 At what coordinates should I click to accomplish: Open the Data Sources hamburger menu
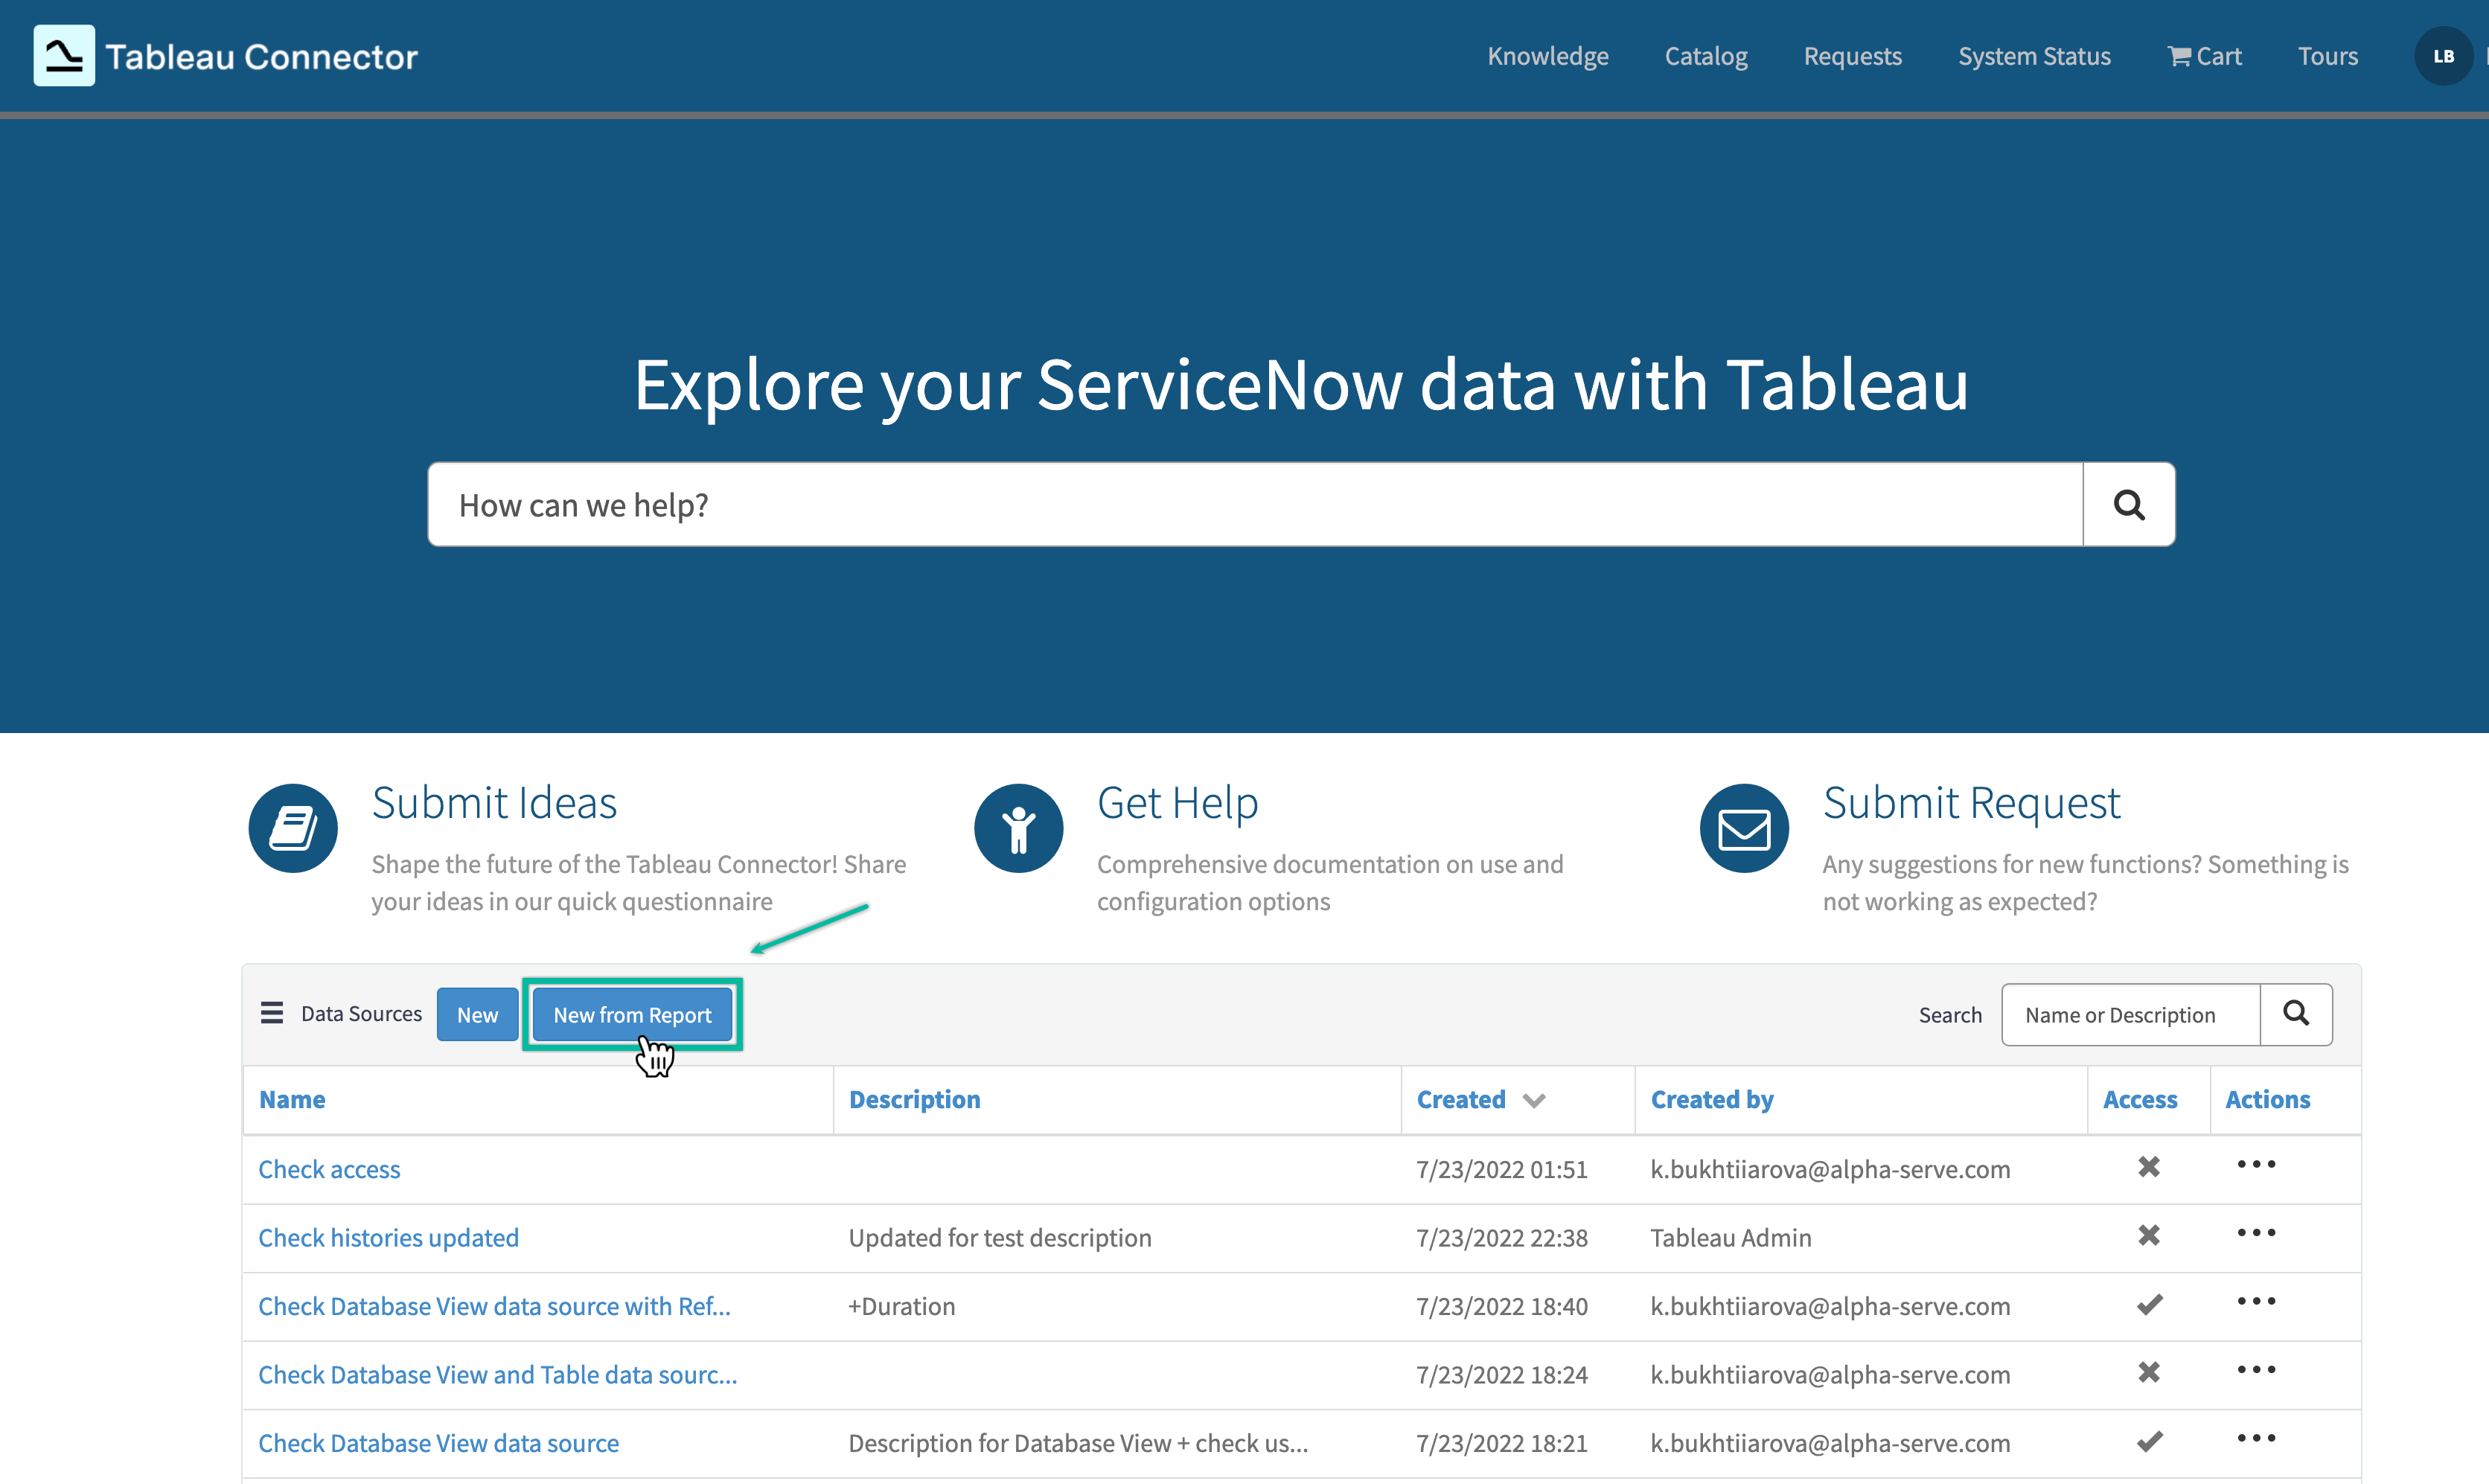click(x=271, y=1013)
